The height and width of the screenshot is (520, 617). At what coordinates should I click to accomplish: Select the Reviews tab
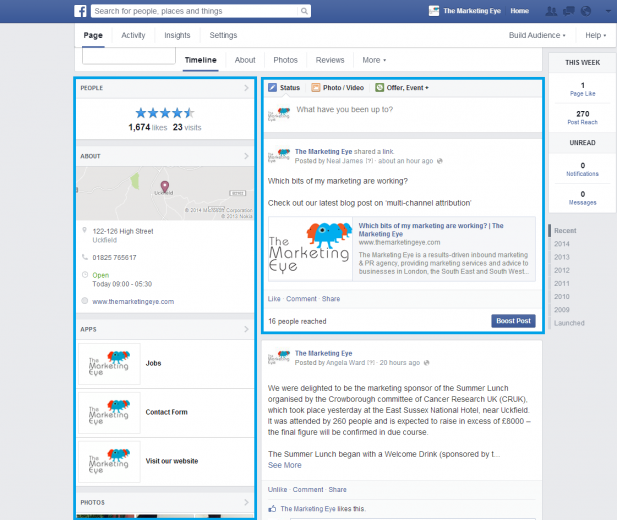(330, 60)
